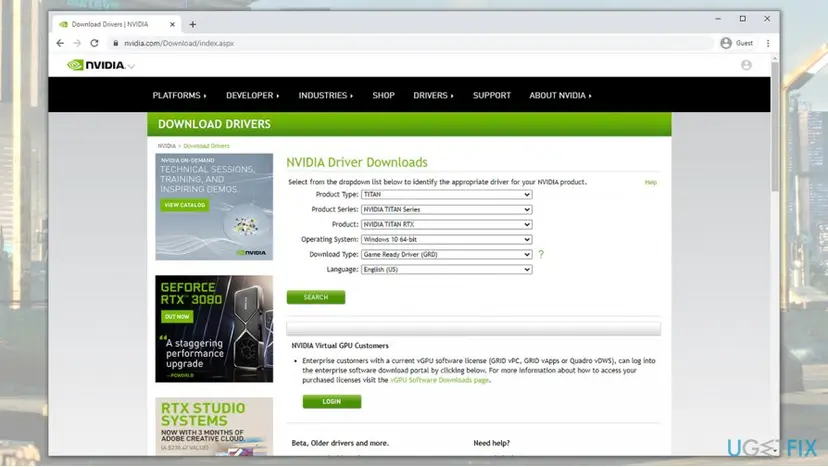Go to the SUPPORT page
Image resolution: width=828 pixels, height=467 pixels.
pyautogui.click(x=492, y=96)
